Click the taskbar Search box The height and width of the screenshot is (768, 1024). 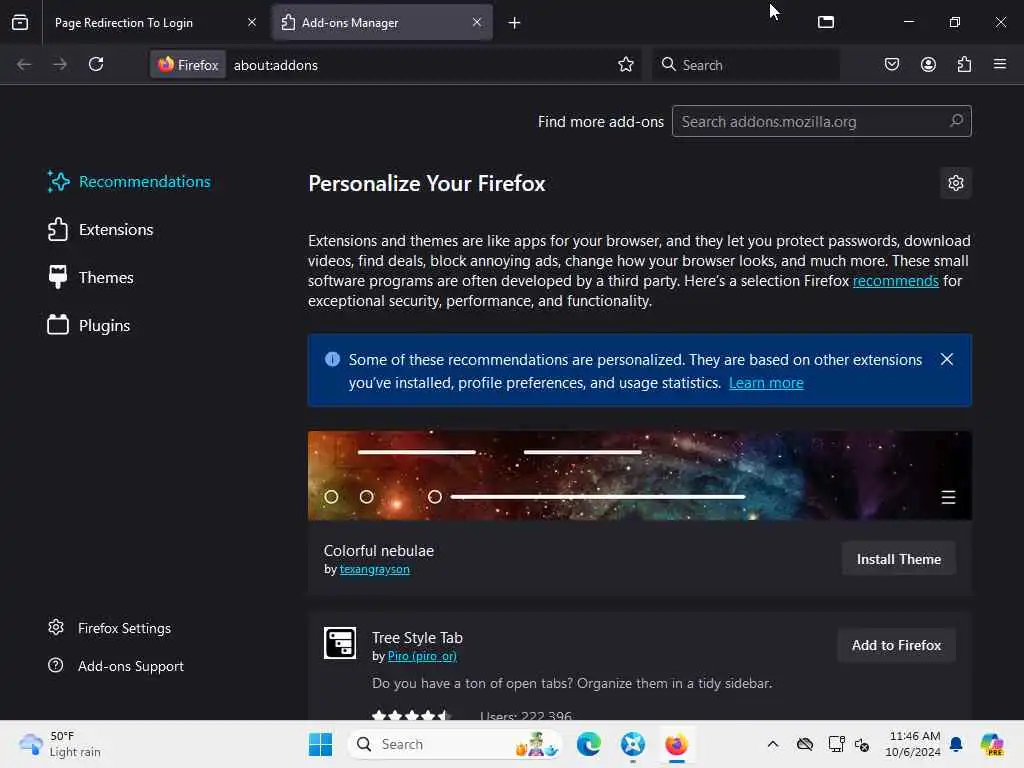click(456, 744)
